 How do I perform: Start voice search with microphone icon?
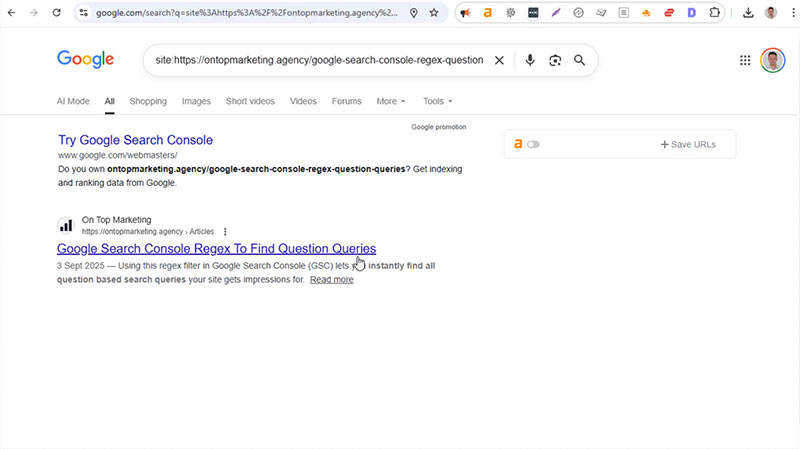530,60
